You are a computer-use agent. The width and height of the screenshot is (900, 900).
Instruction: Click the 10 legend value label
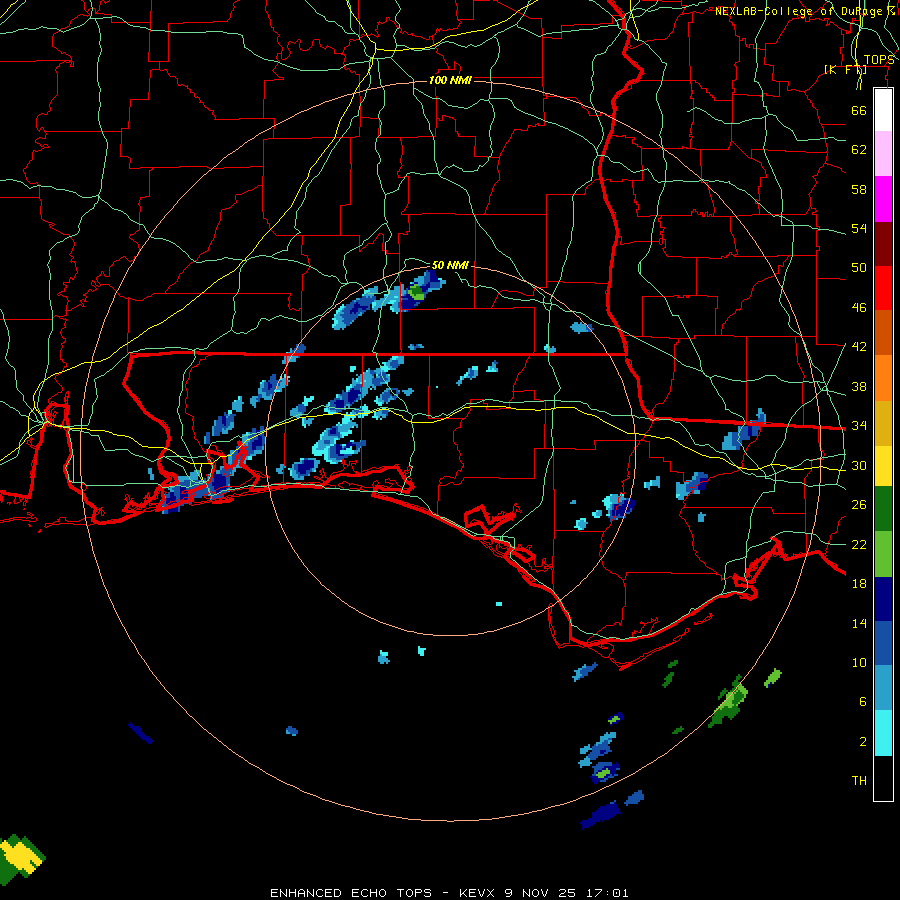pyautogui.click(x=859, y=662)
